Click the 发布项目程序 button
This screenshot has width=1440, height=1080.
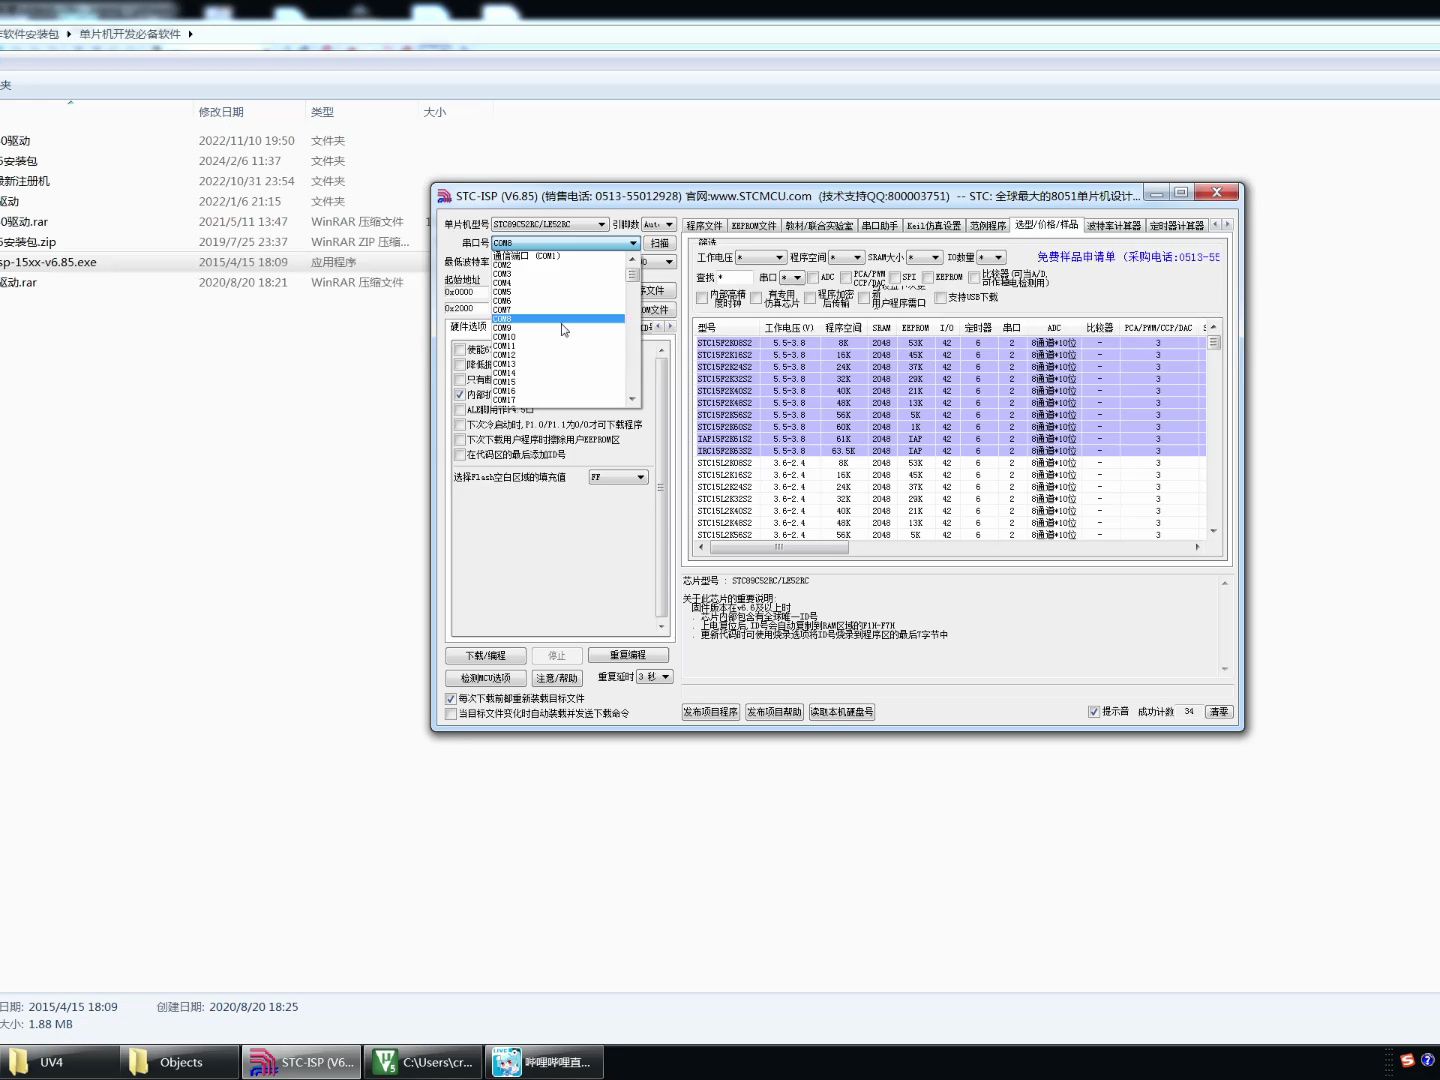click(x=710, y=712)
